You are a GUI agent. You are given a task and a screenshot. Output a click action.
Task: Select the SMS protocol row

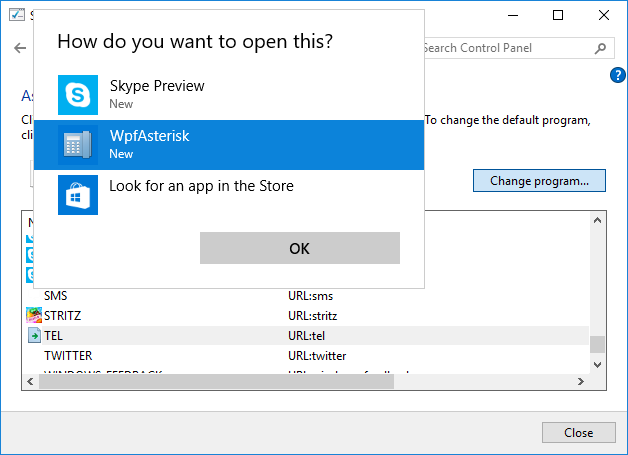307,296
